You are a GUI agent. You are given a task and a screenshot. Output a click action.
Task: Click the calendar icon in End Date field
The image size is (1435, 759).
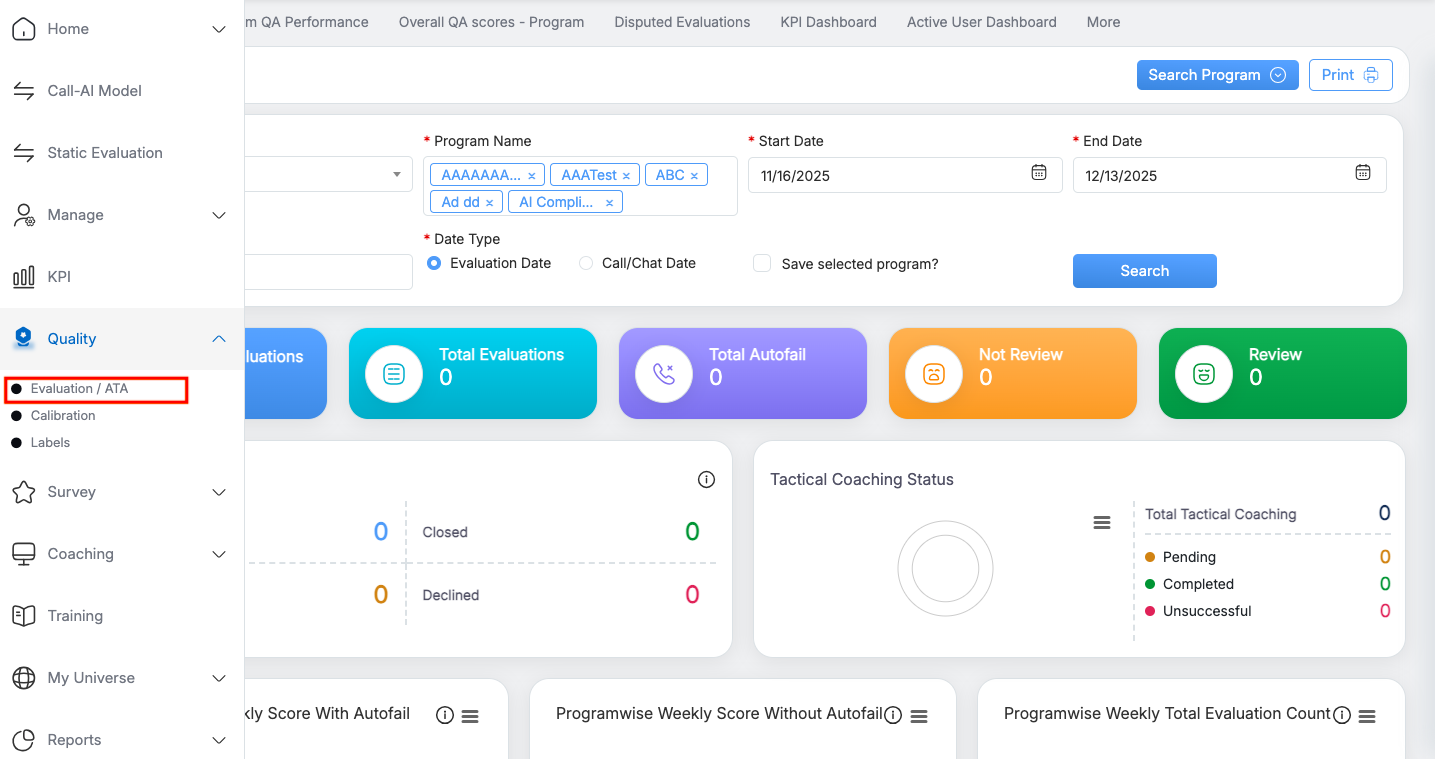click(x=1363, y=173)
